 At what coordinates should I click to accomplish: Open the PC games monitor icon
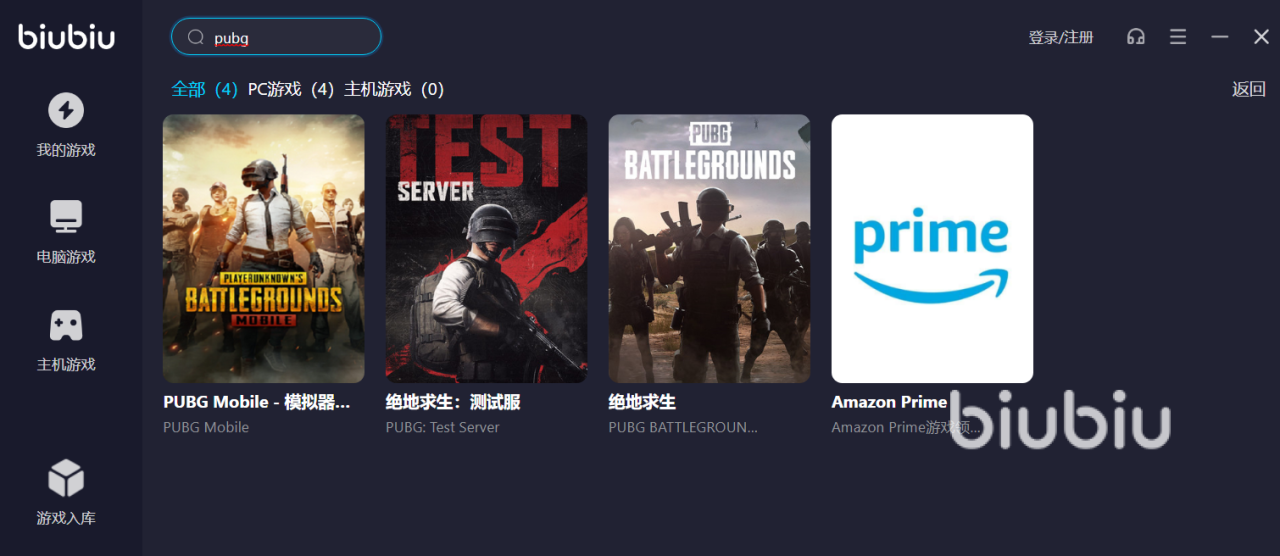click(66, 216)
